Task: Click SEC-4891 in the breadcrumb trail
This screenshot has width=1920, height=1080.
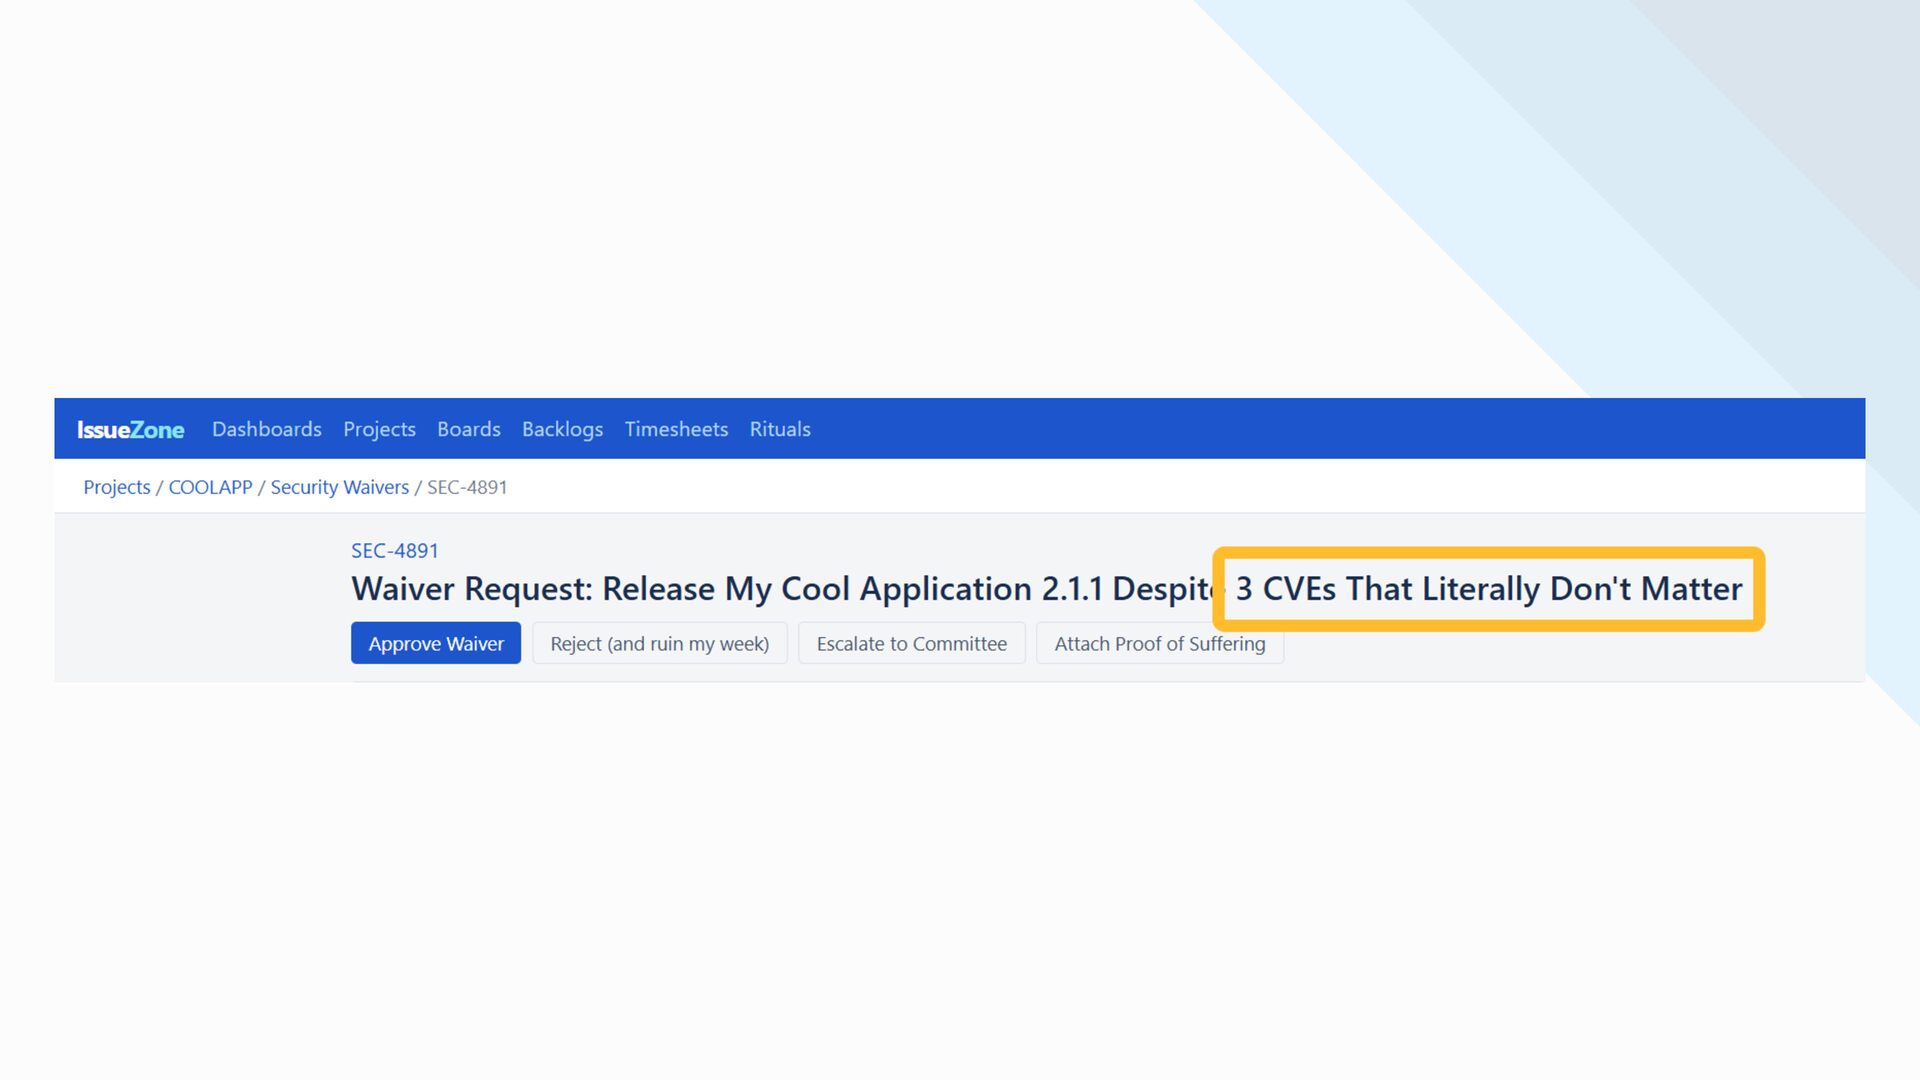Action: tap(467, 487)
